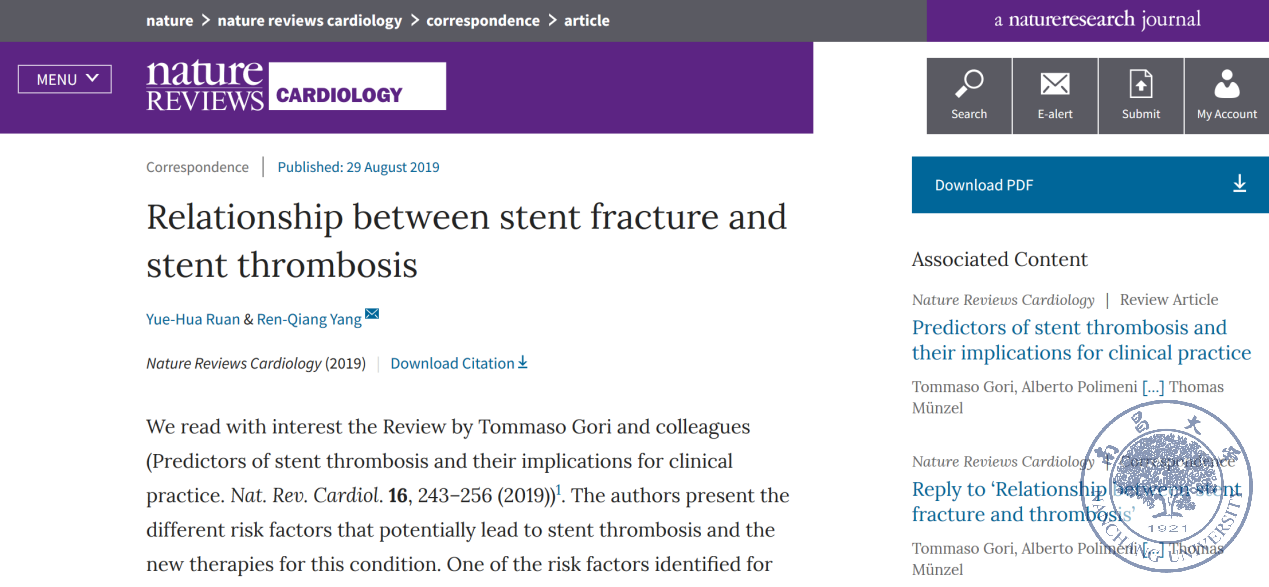This screenshot has height=587, width=1269.
Task: Open Download Citation link
Action: [x=458, y=363]
